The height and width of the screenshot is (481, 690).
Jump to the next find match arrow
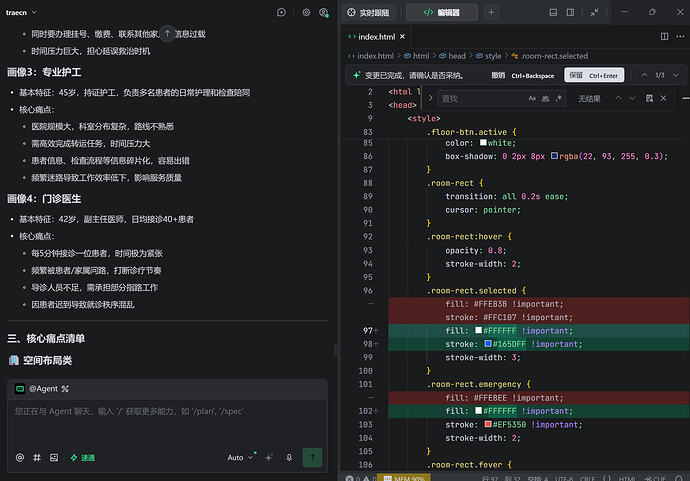pyautogui.click(x=632, y=99)
